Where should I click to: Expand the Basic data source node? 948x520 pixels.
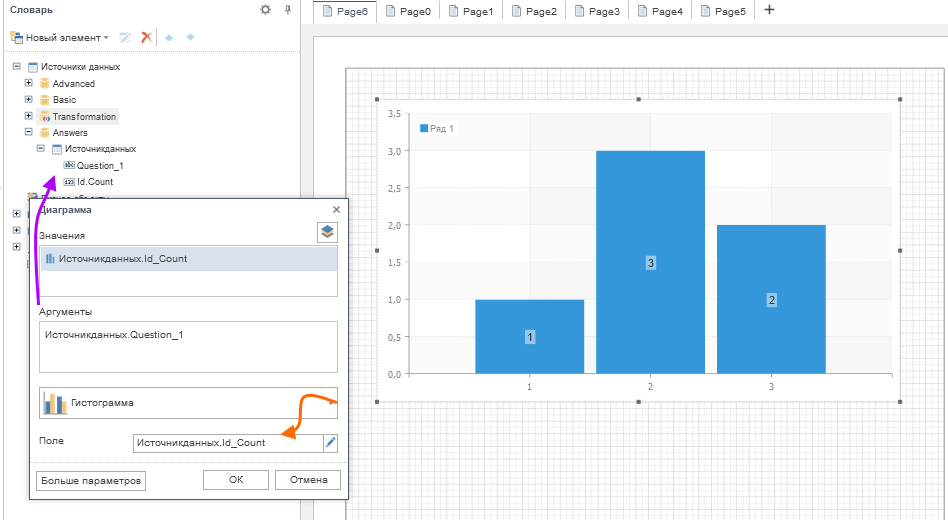click(x=29, y=100)
